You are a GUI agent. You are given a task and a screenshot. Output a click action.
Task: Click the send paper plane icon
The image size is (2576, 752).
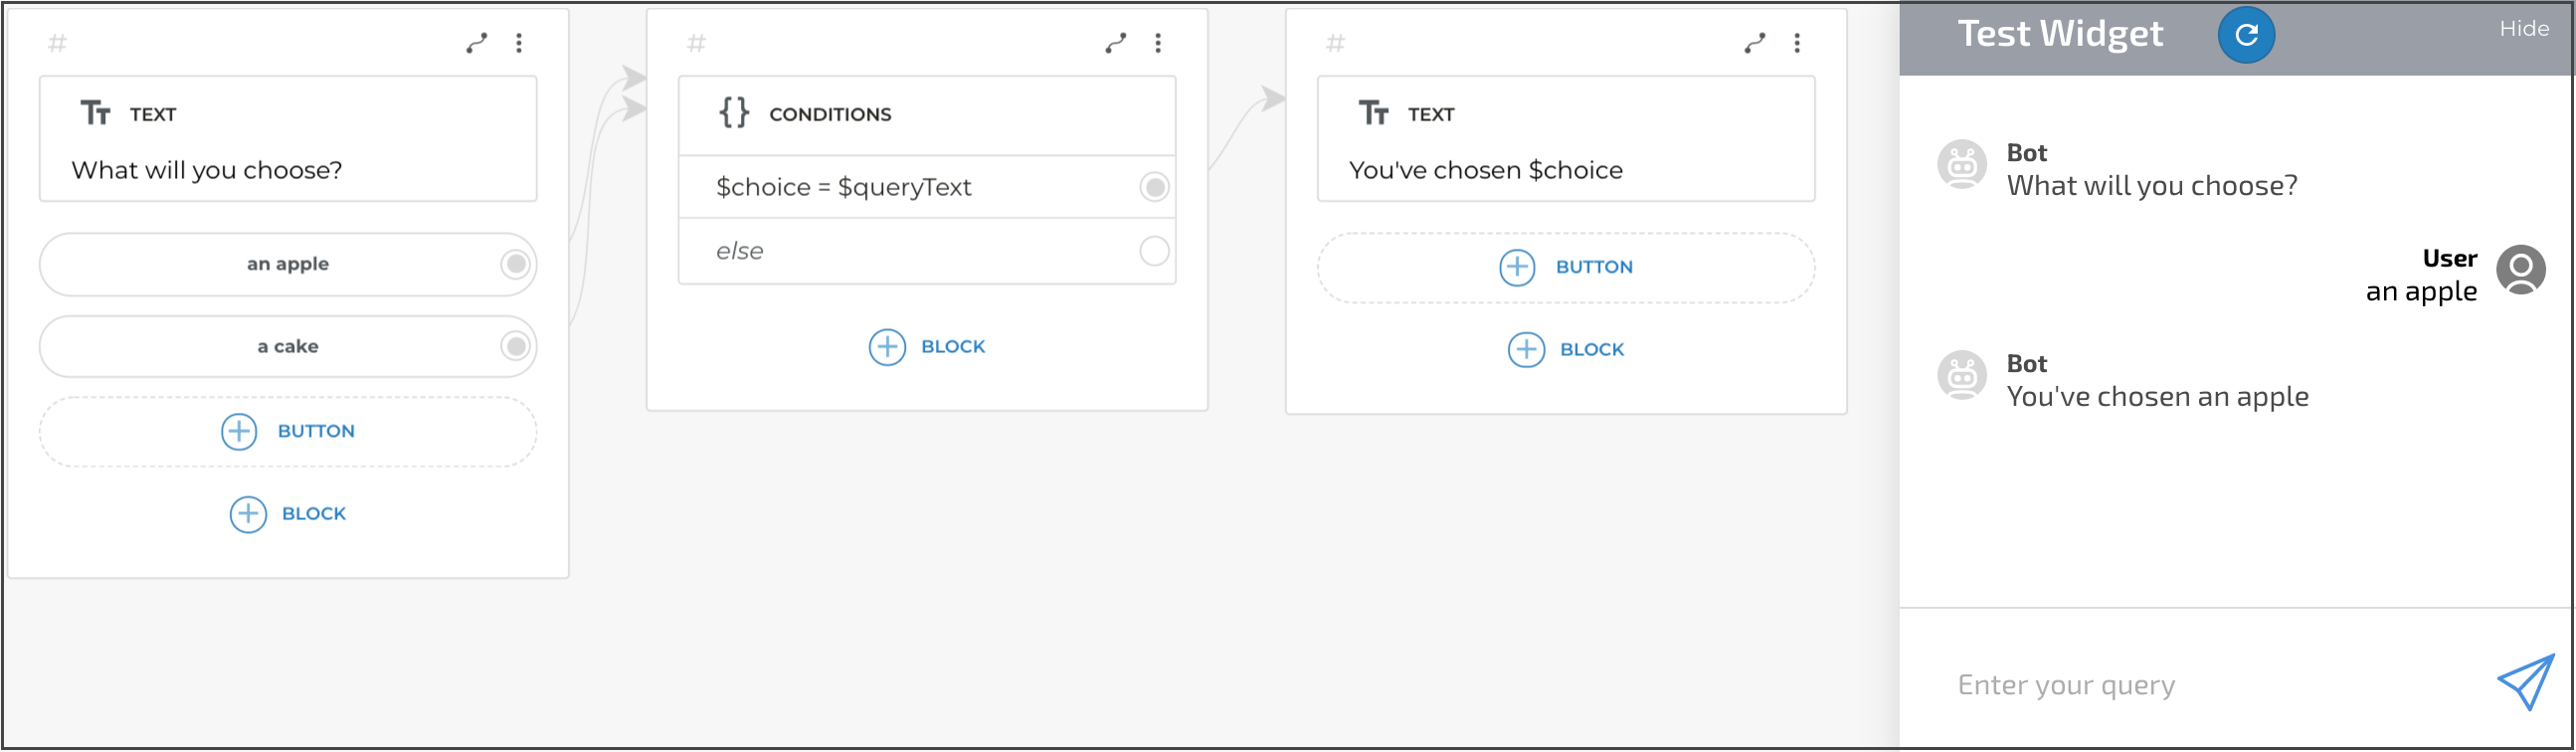(x=2525, y=682)
